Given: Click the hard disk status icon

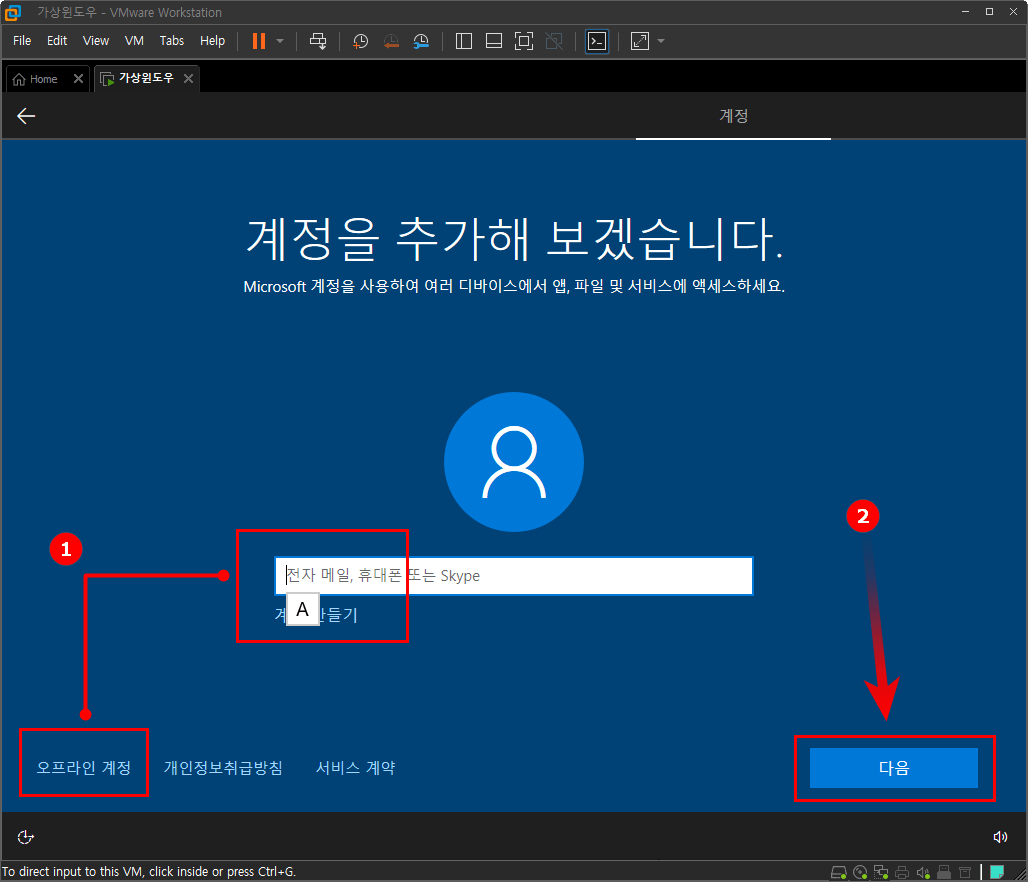Looking at the screenshot, I should [839, 872].
